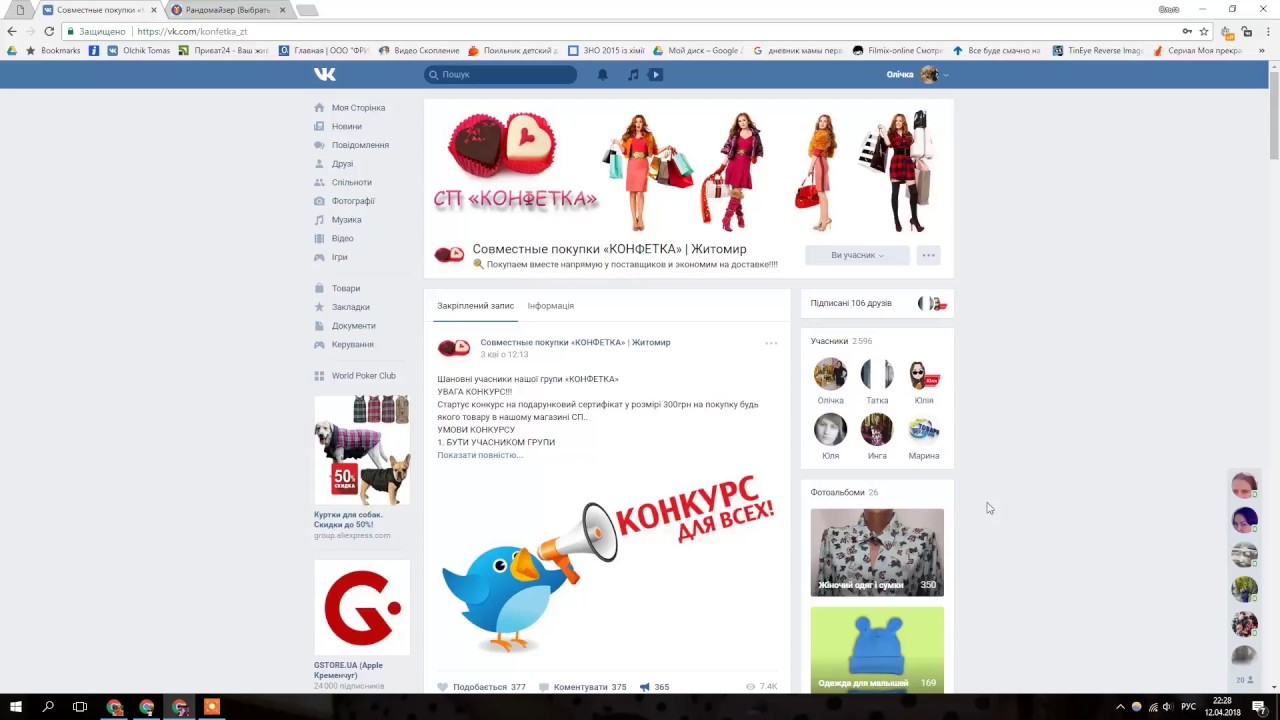1280x720 pixels.
Task: Open the Windows notification center icon
Action: pos(1259,707)
